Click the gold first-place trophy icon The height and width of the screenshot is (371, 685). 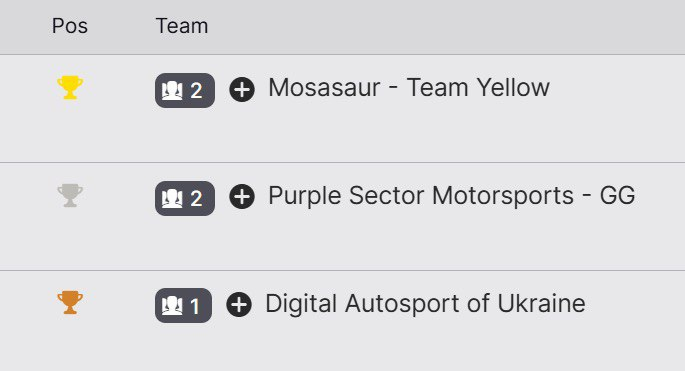point(70,87)
